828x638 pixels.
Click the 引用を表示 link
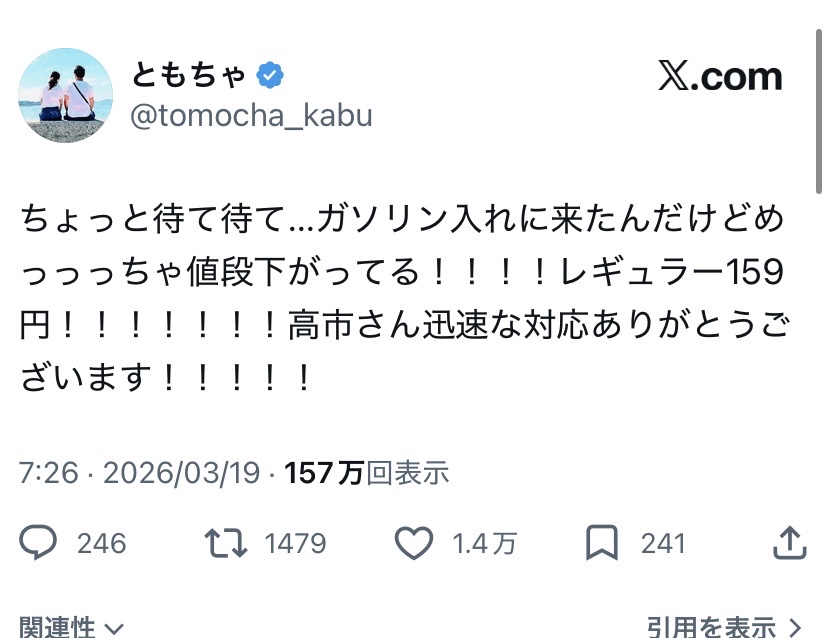click(711, 627)
